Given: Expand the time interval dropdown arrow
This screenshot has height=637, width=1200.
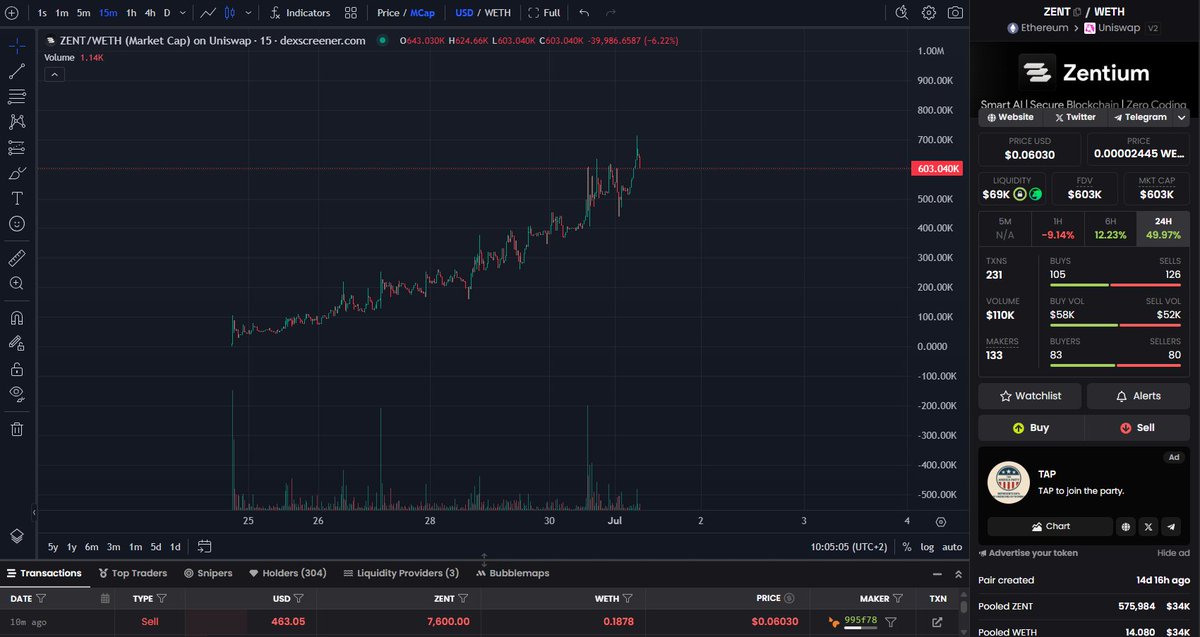Looking at the screenshot, I should tap(182, 13).
